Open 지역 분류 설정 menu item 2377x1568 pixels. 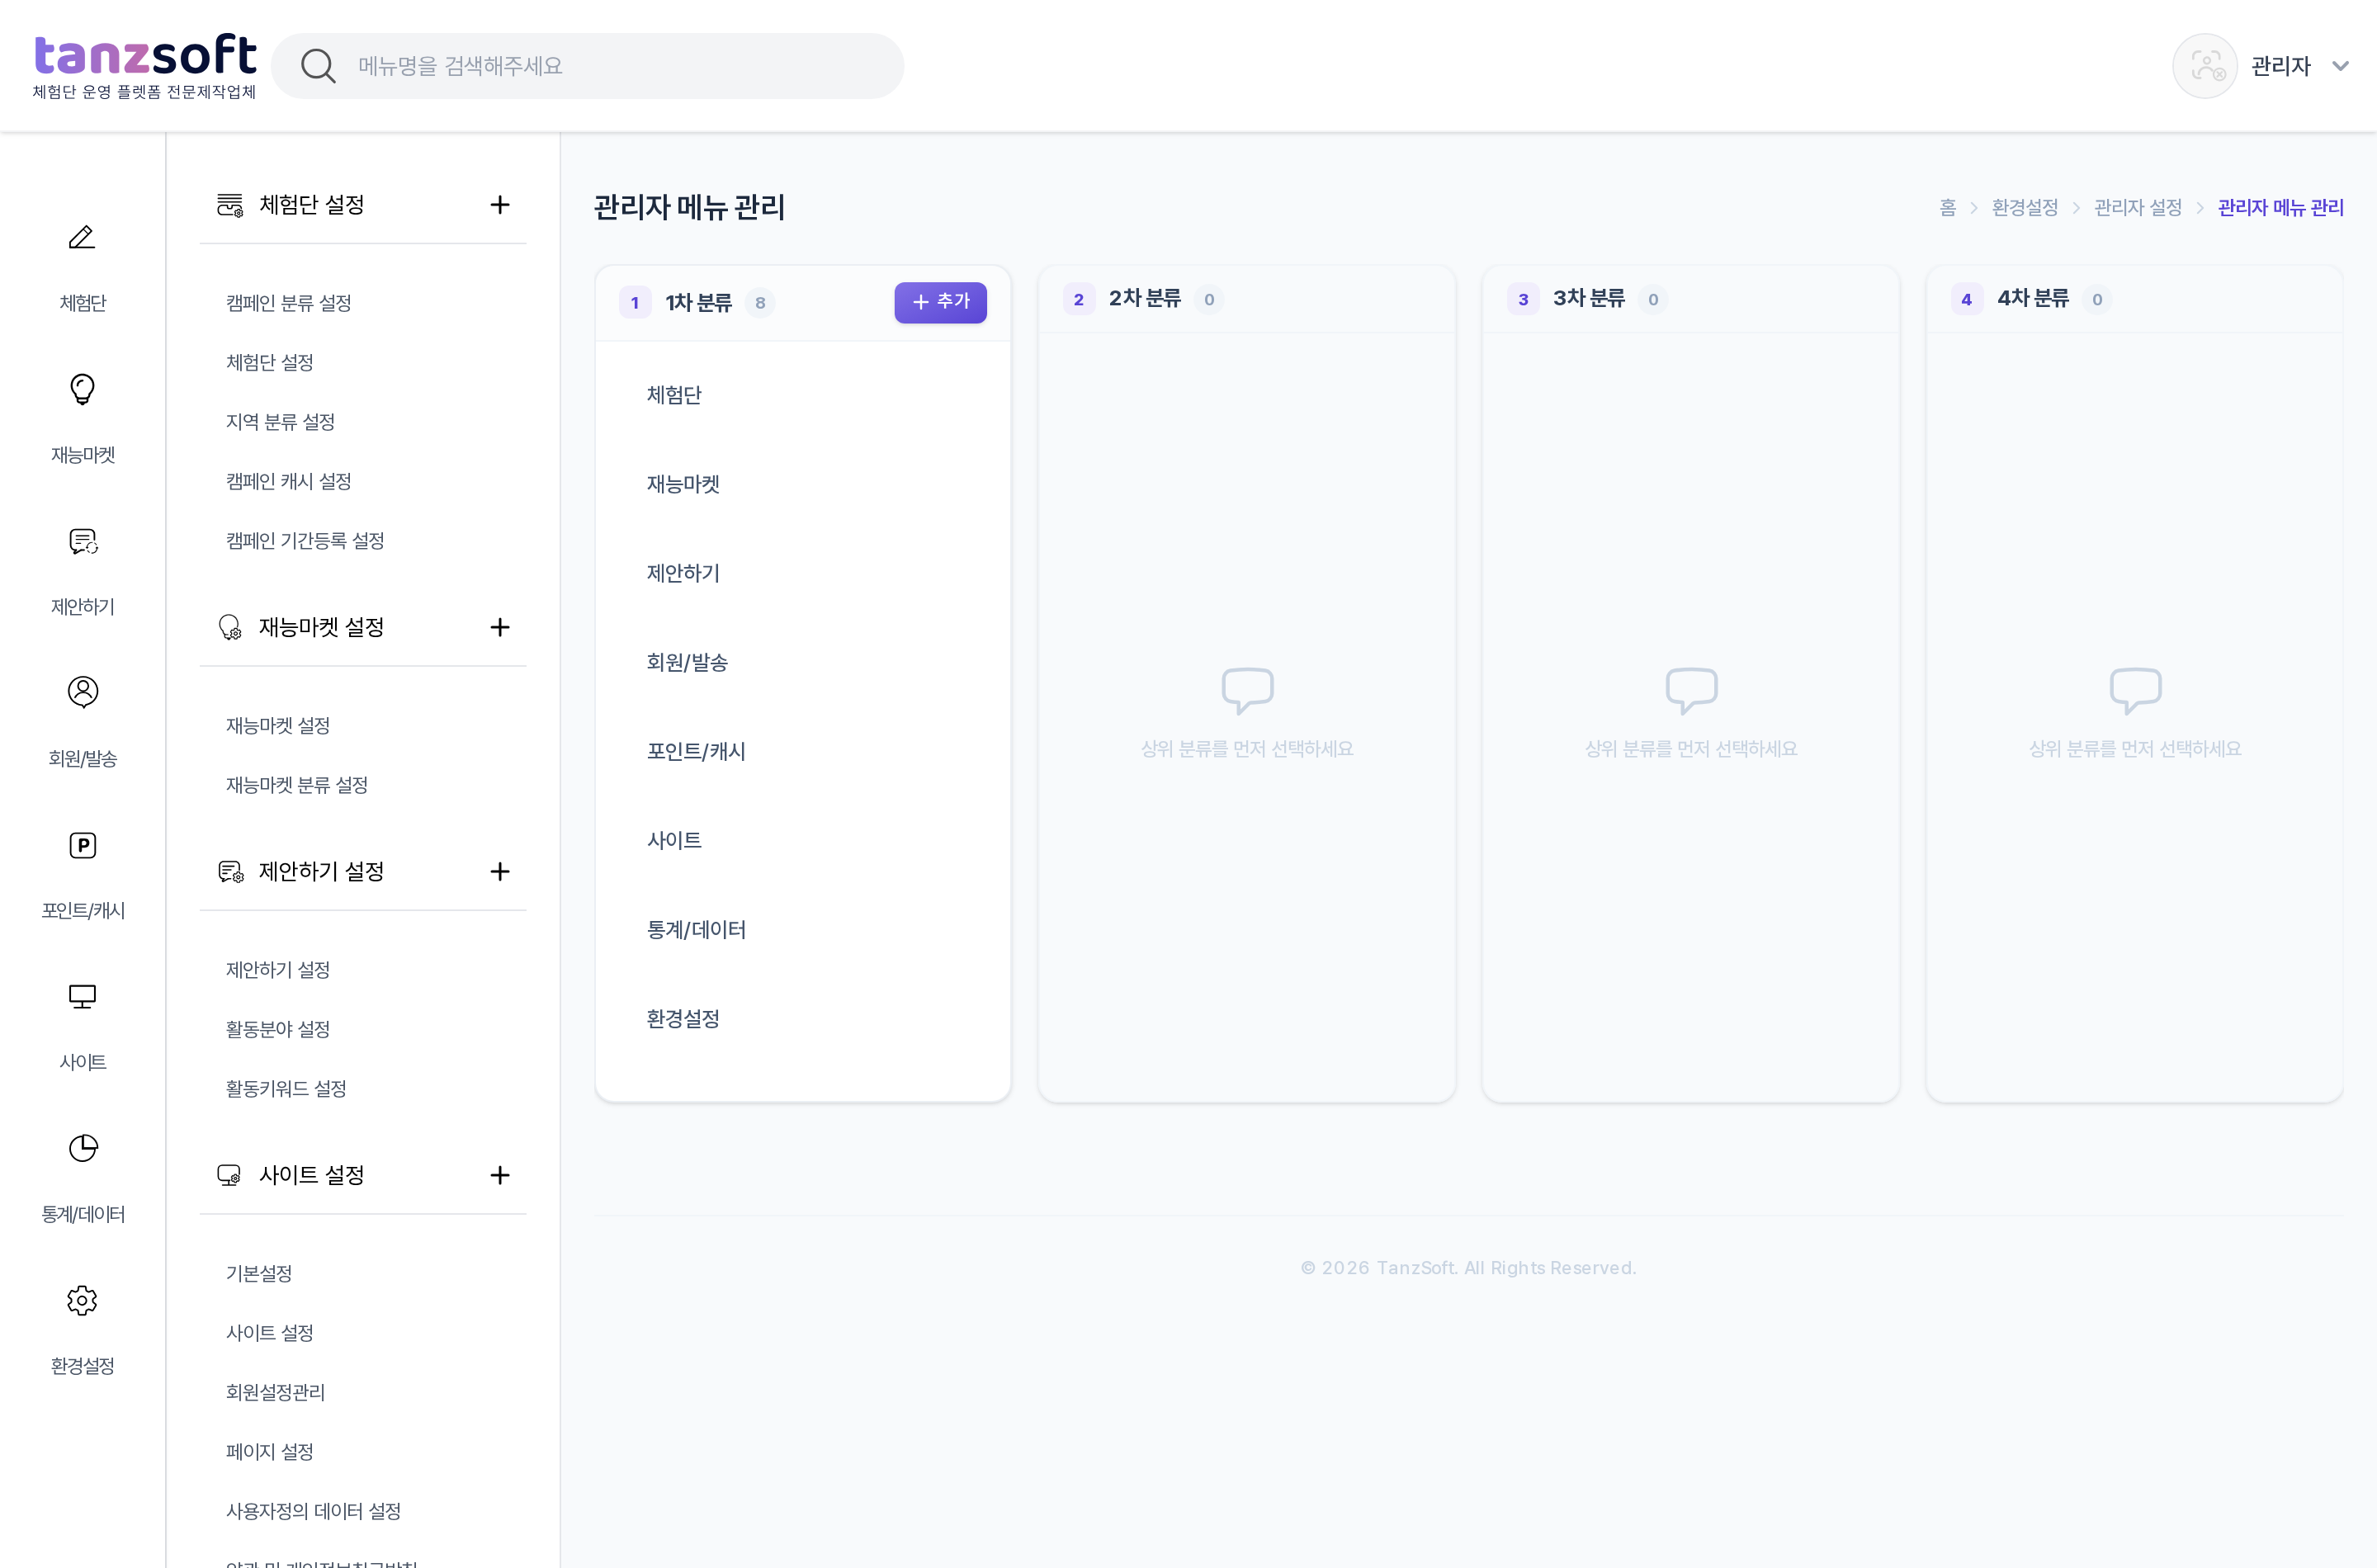280,422
